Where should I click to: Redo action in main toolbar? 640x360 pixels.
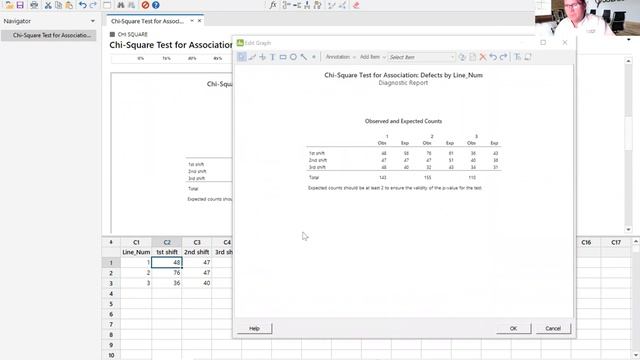[x=93, y=5]
